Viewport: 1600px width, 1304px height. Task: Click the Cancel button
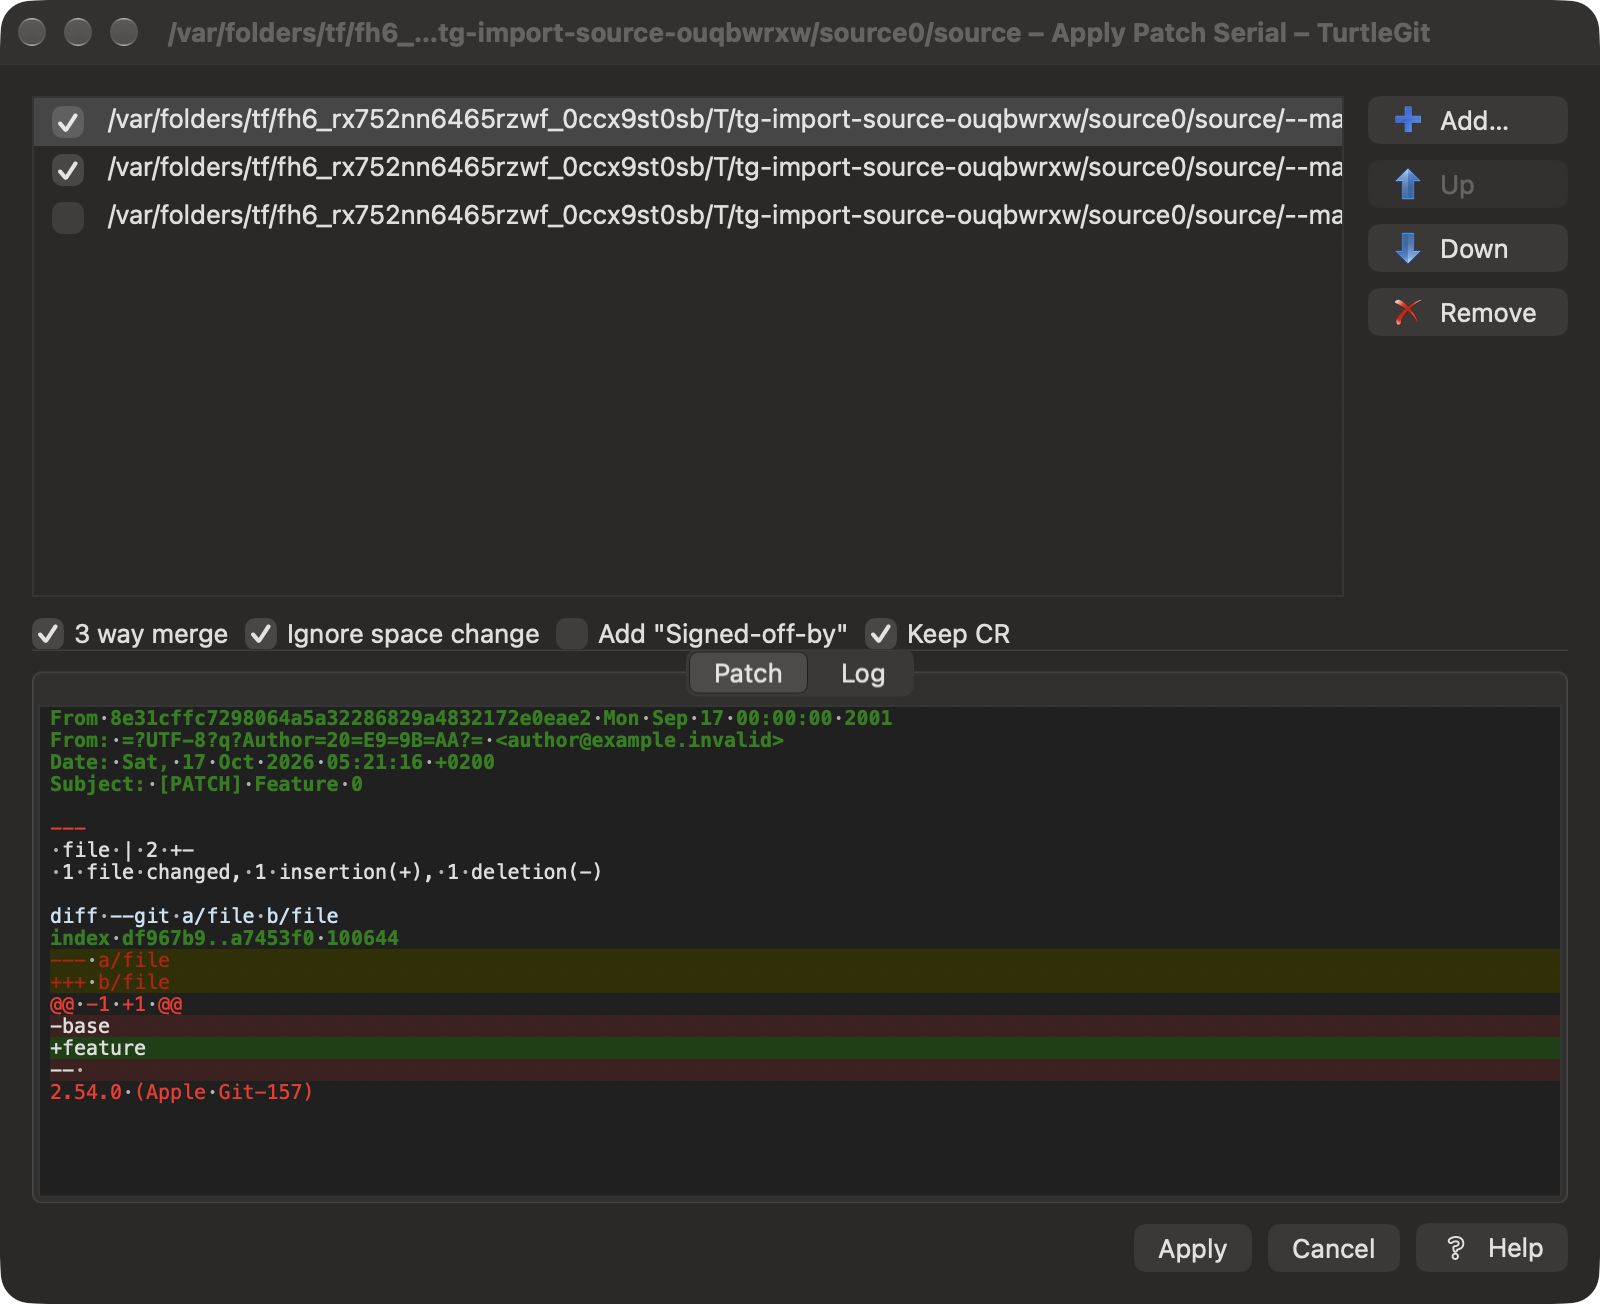pos(1333,1248)
